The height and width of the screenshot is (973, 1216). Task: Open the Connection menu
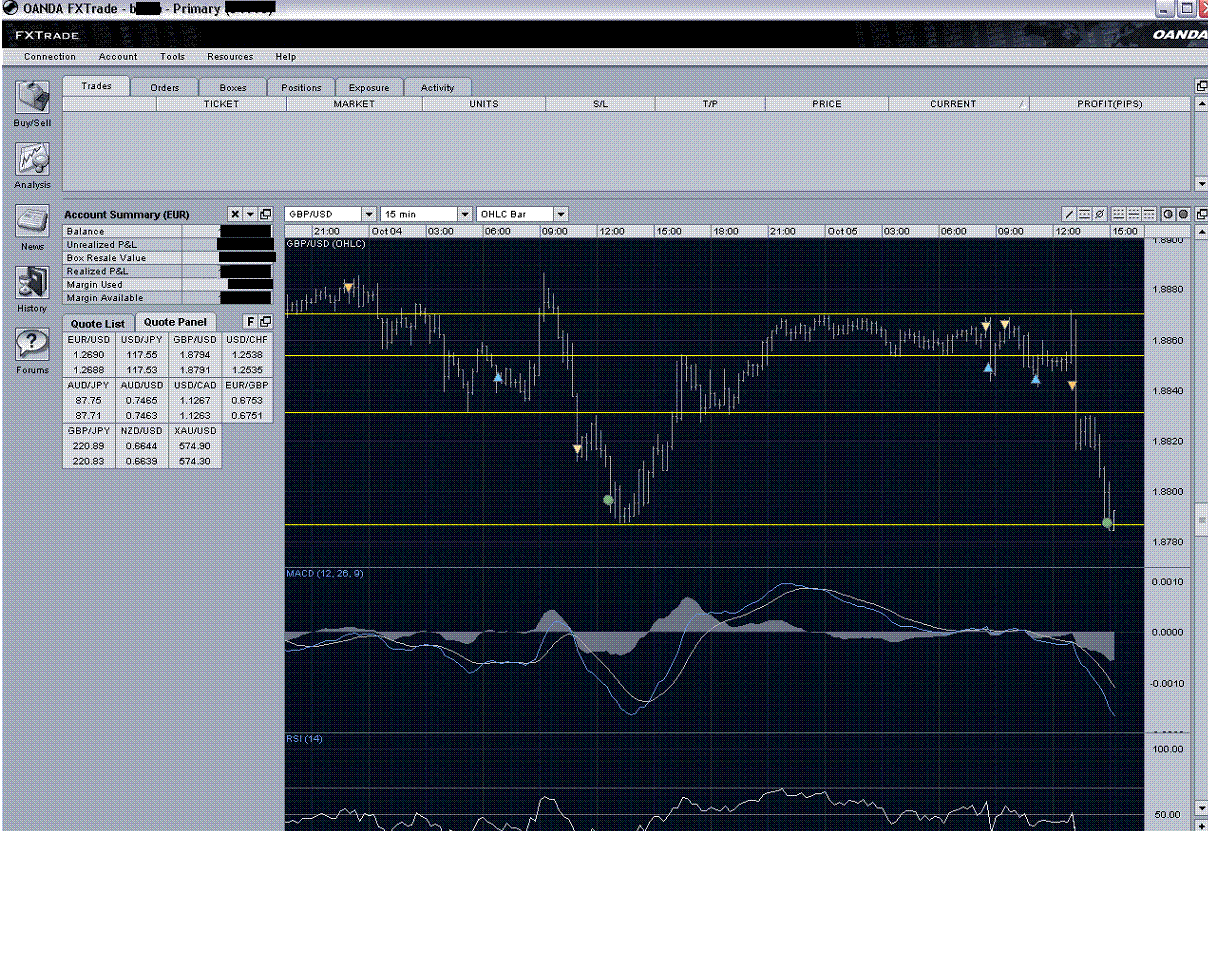tap(50, 57)
